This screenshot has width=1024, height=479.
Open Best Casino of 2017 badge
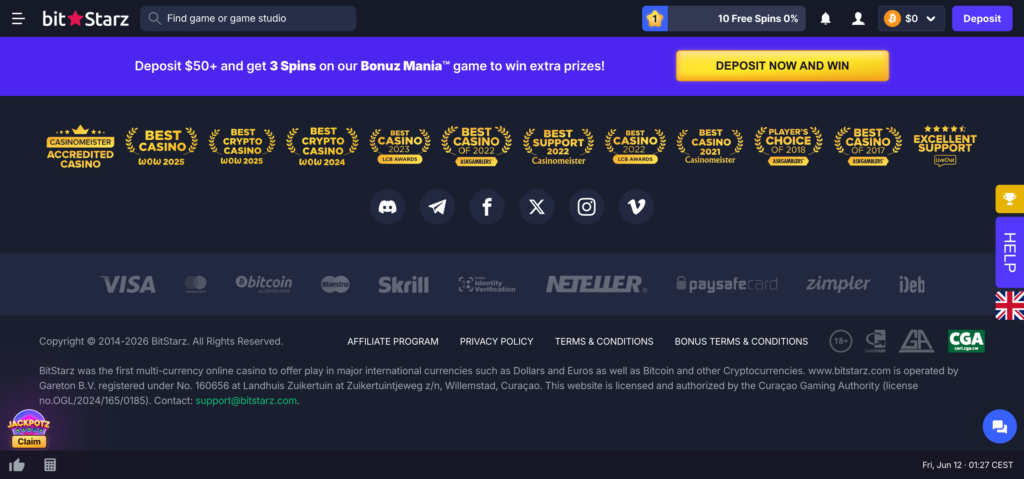(x=867, y=146)
